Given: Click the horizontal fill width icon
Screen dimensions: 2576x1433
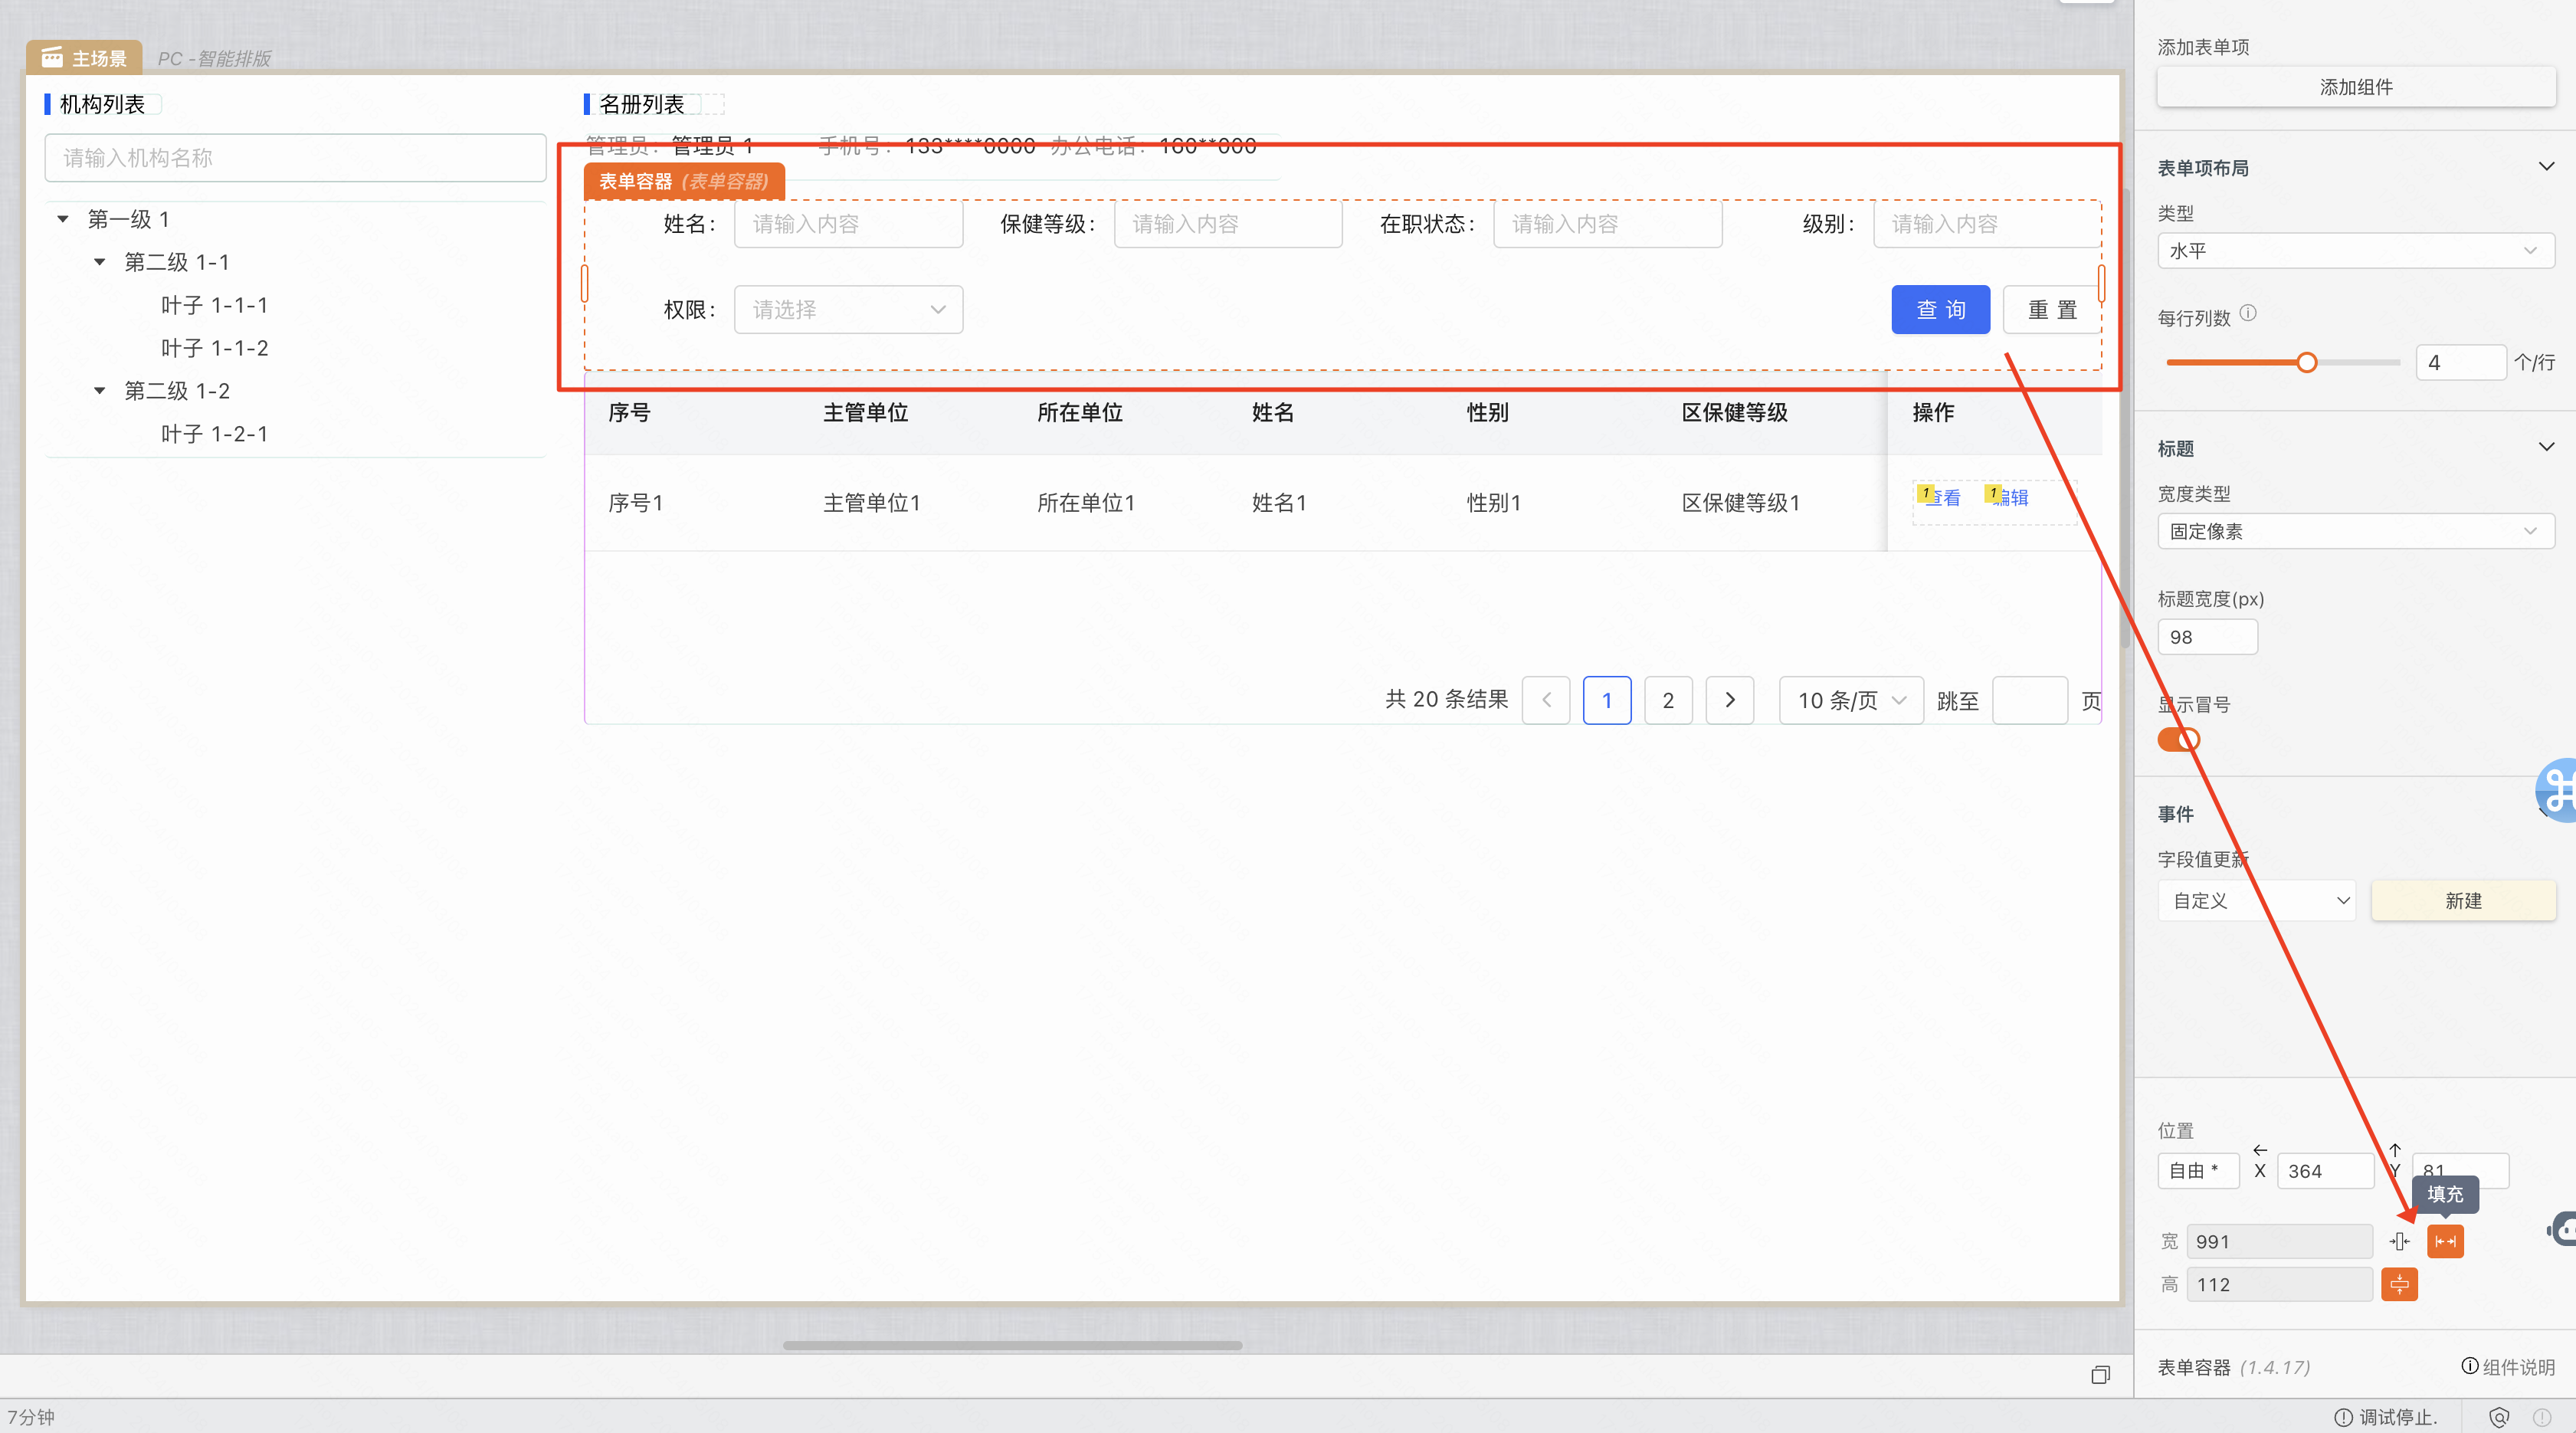Looking at the screenshot, I should [2445, 1241].
